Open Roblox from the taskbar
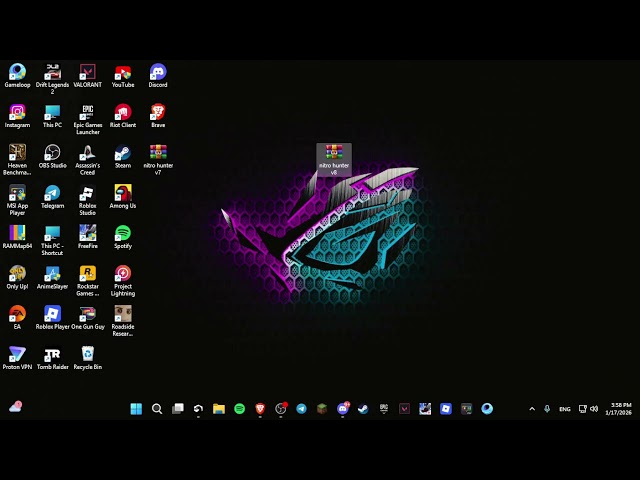The height and width of the screenshot is (480, 640). point(446,409)
